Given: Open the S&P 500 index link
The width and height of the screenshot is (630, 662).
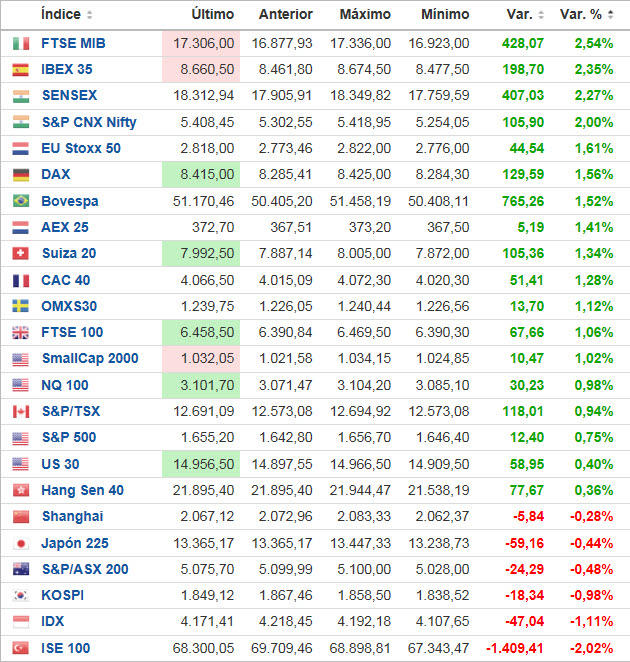Looking at the screenshot, I should 70,437.
